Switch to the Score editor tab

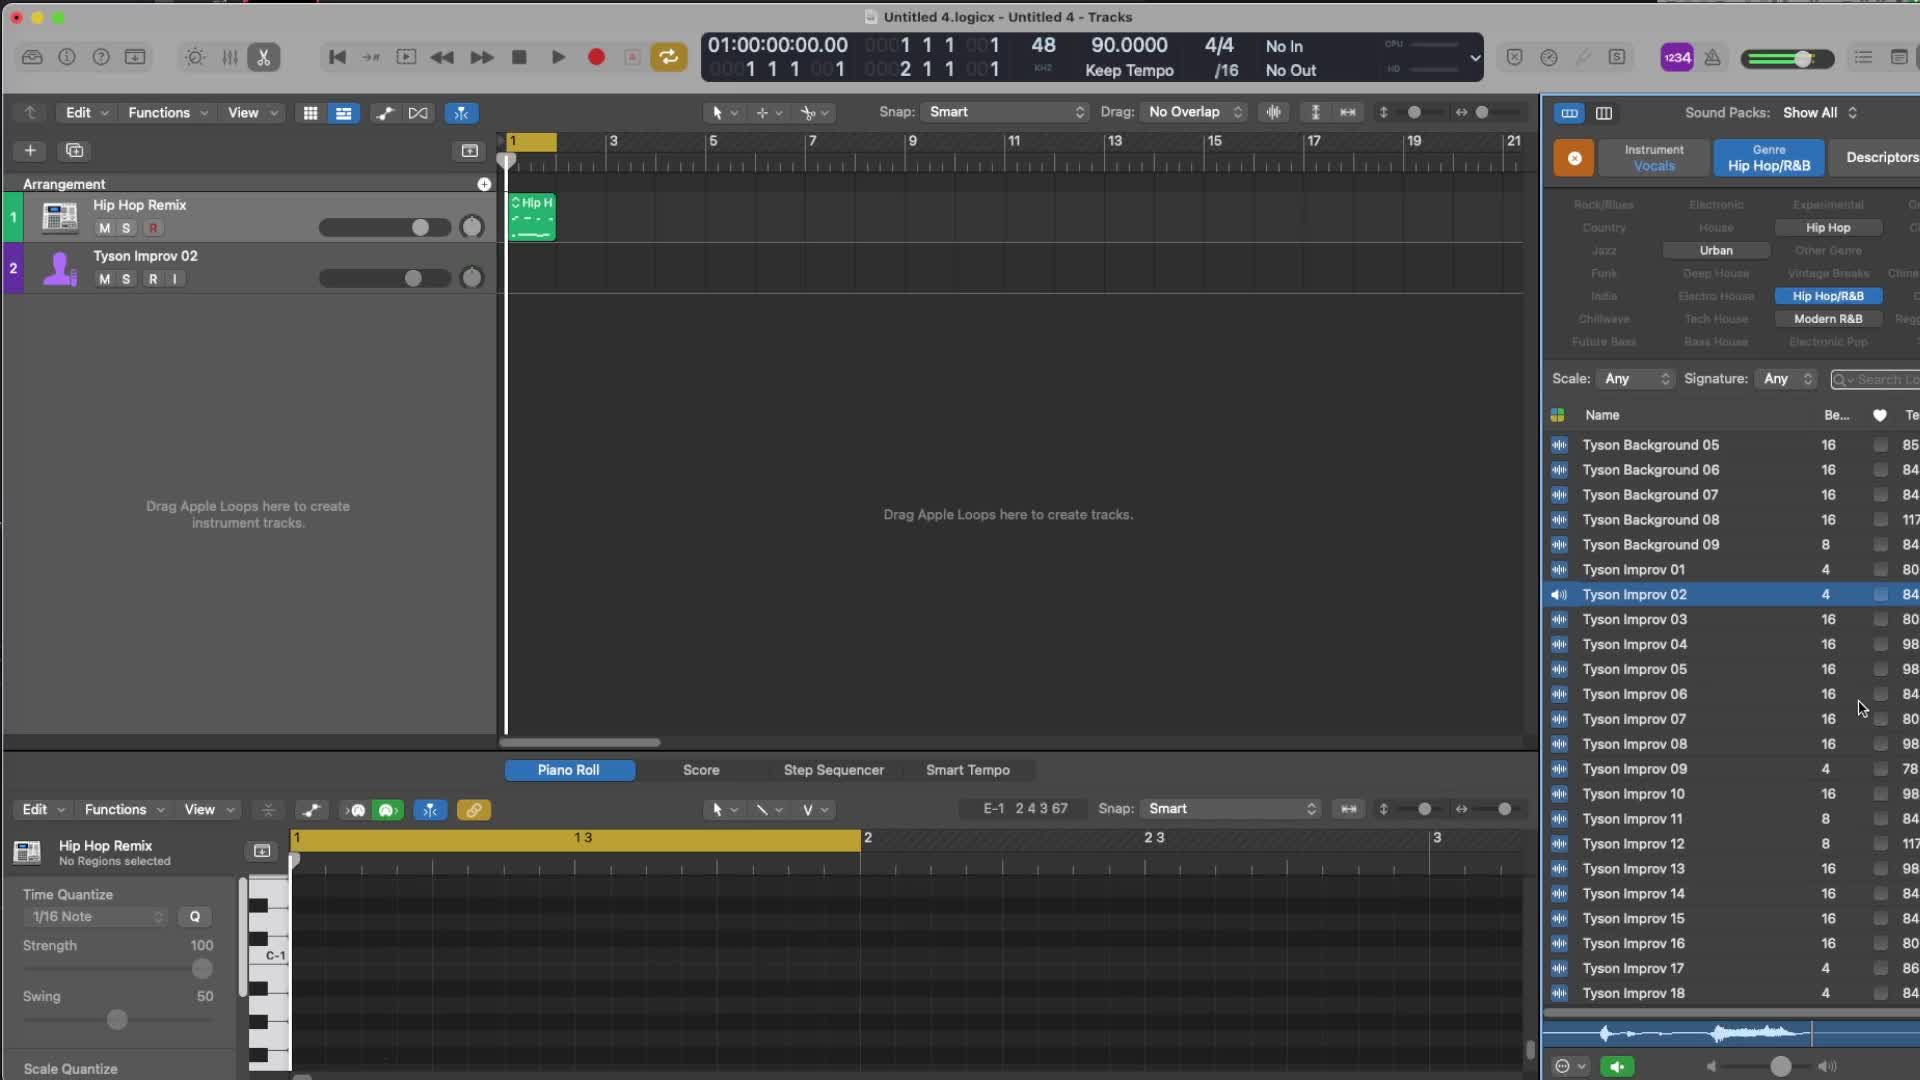pos(700,770)
